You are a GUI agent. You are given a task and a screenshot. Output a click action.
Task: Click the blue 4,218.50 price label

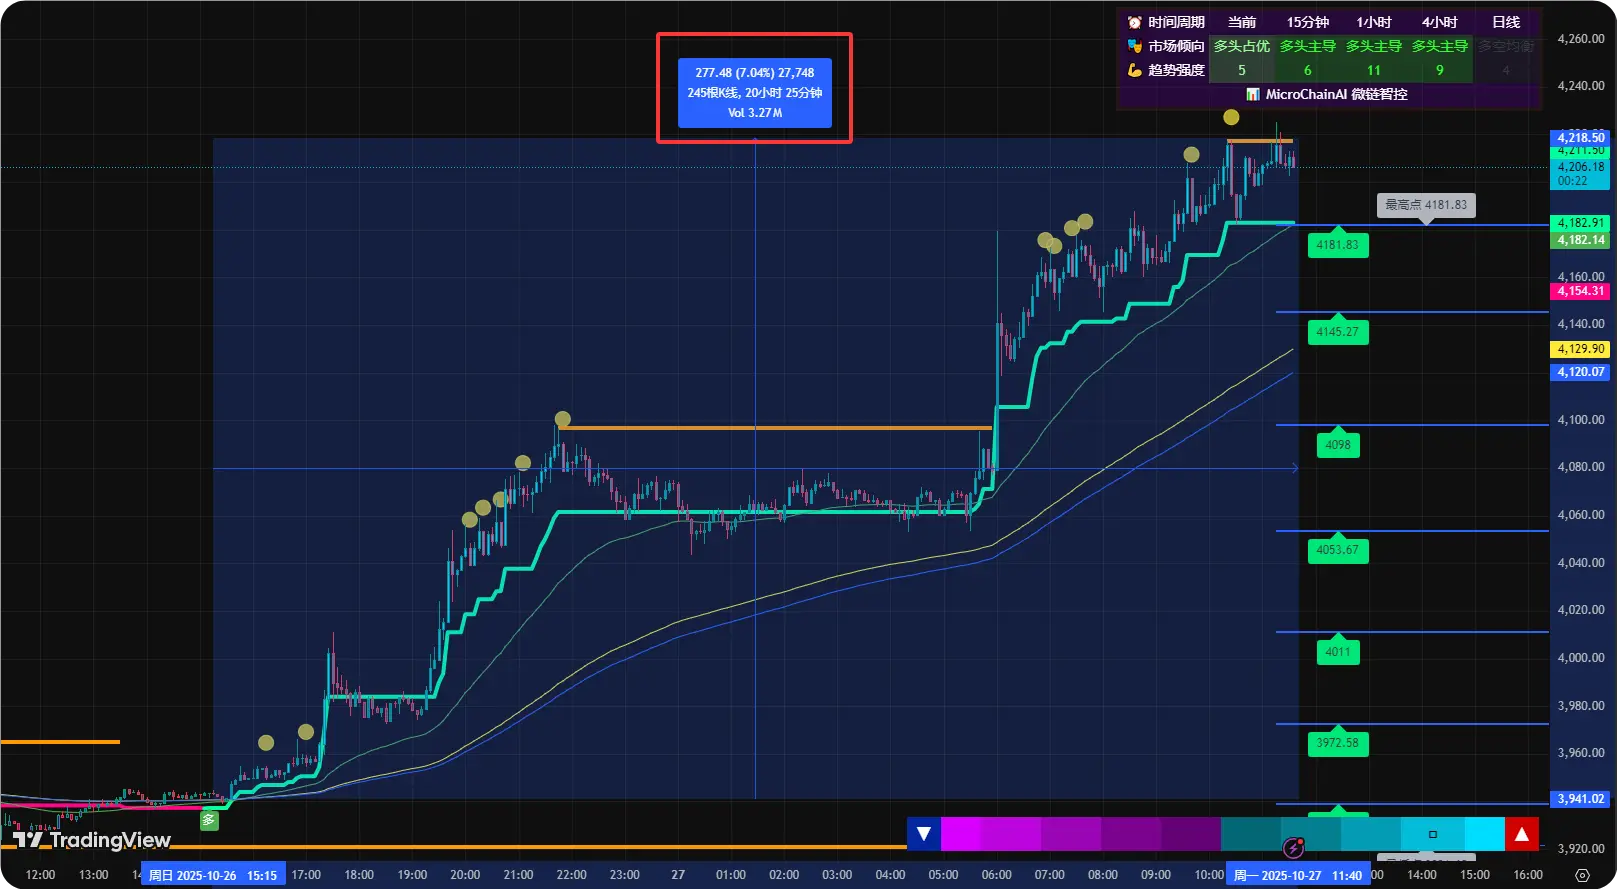(1580, 138)
